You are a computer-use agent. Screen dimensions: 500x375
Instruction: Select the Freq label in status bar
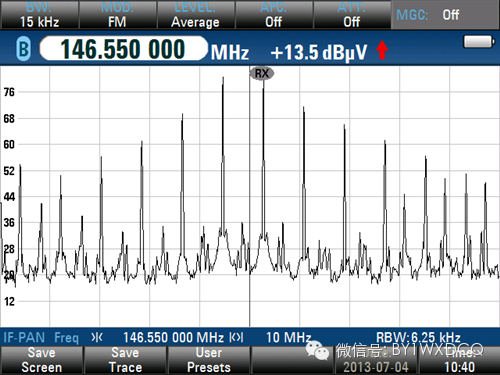(x=66, y=338)
